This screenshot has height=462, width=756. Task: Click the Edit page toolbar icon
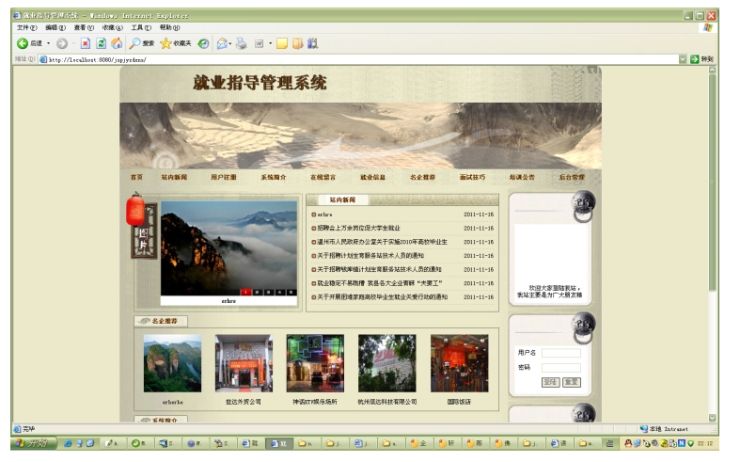[x=259, y=44]
